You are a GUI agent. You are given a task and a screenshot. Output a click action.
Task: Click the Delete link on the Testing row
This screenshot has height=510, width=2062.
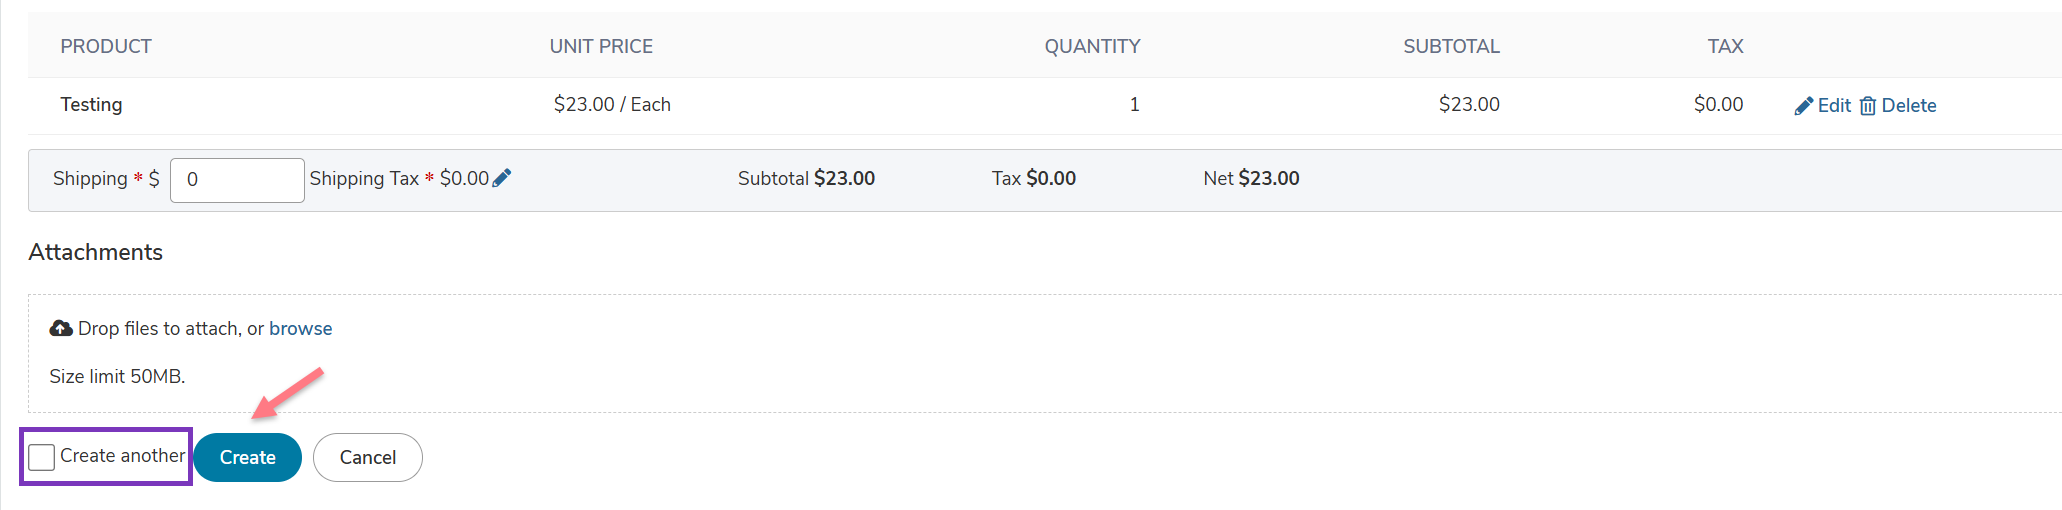click(1909, 105)
